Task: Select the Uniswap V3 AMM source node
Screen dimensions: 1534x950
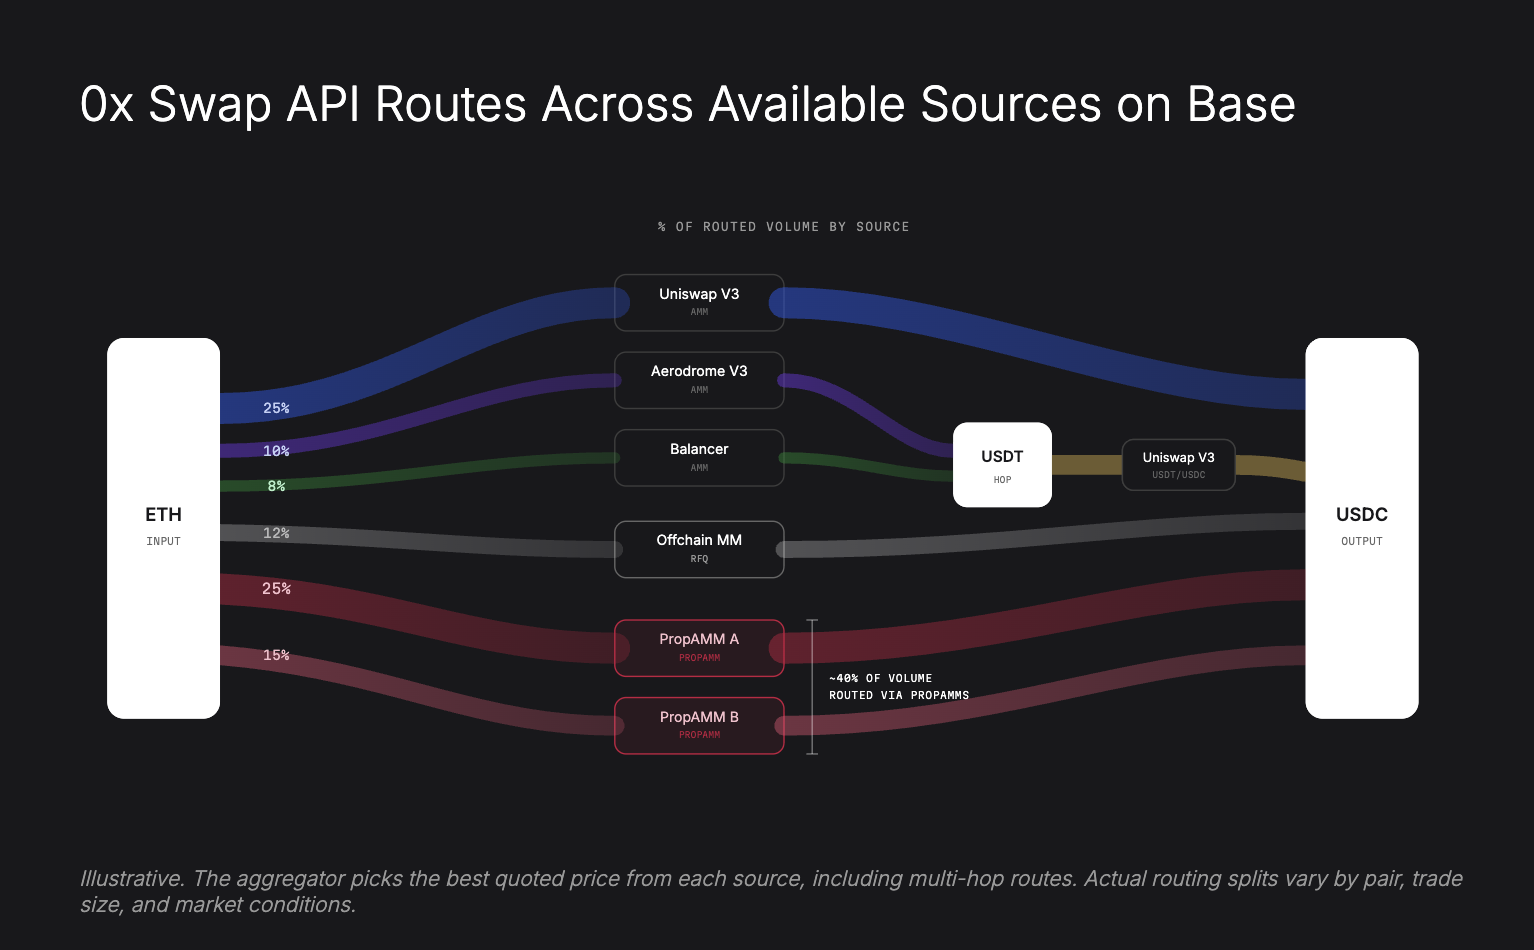Action: (x=699, y=302)
